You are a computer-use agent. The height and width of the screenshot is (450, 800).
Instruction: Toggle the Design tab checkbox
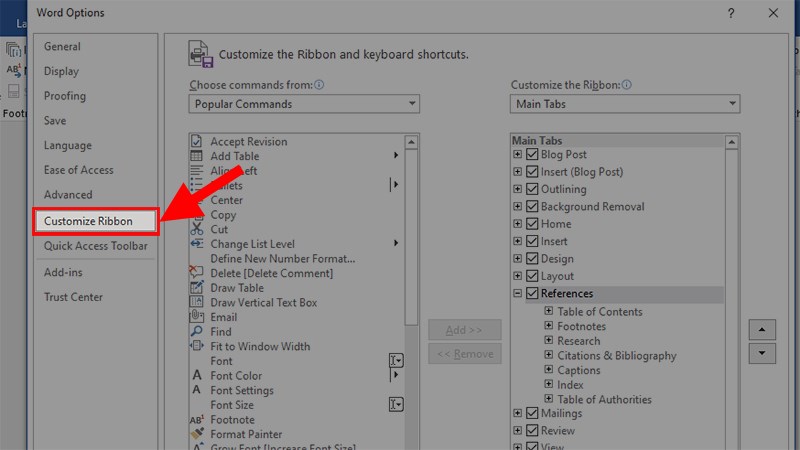click(x=532, y=259)
